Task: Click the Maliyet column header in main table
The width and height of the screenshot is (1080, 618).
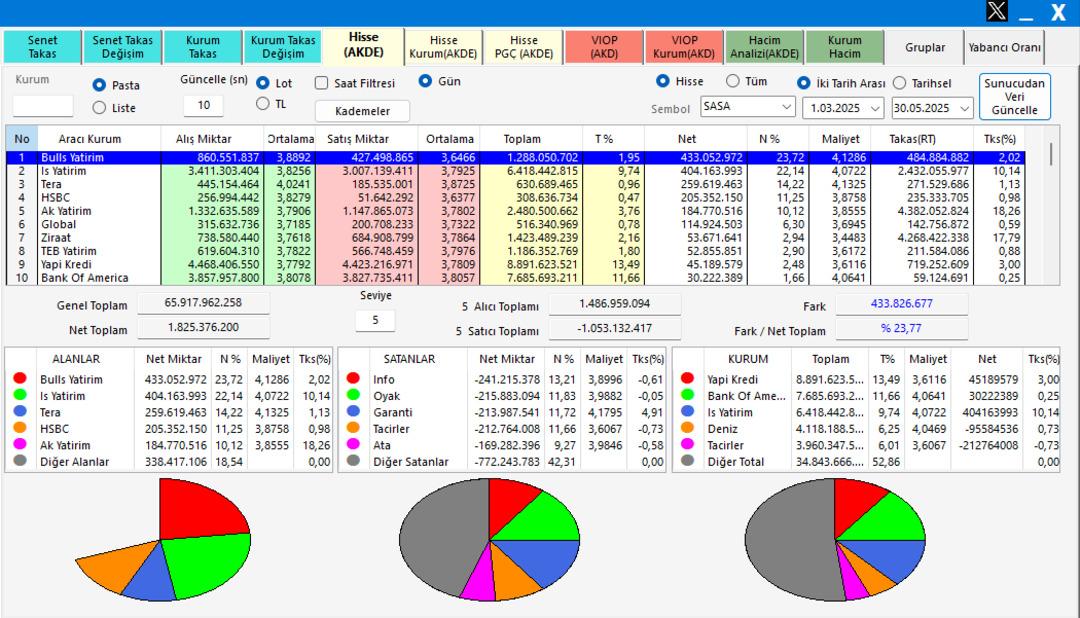Action: pyautogui.click(x=840, y=138)
